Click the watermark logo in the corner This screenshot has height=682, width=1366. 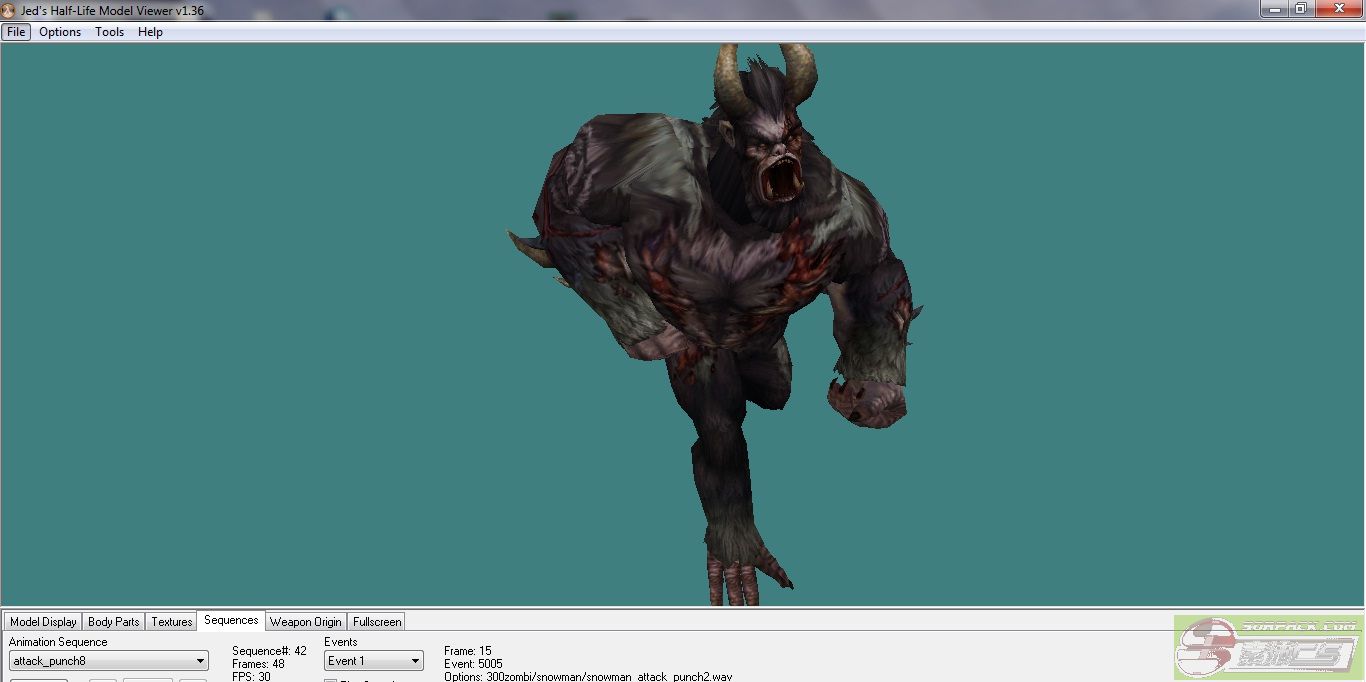point(1268,648)
